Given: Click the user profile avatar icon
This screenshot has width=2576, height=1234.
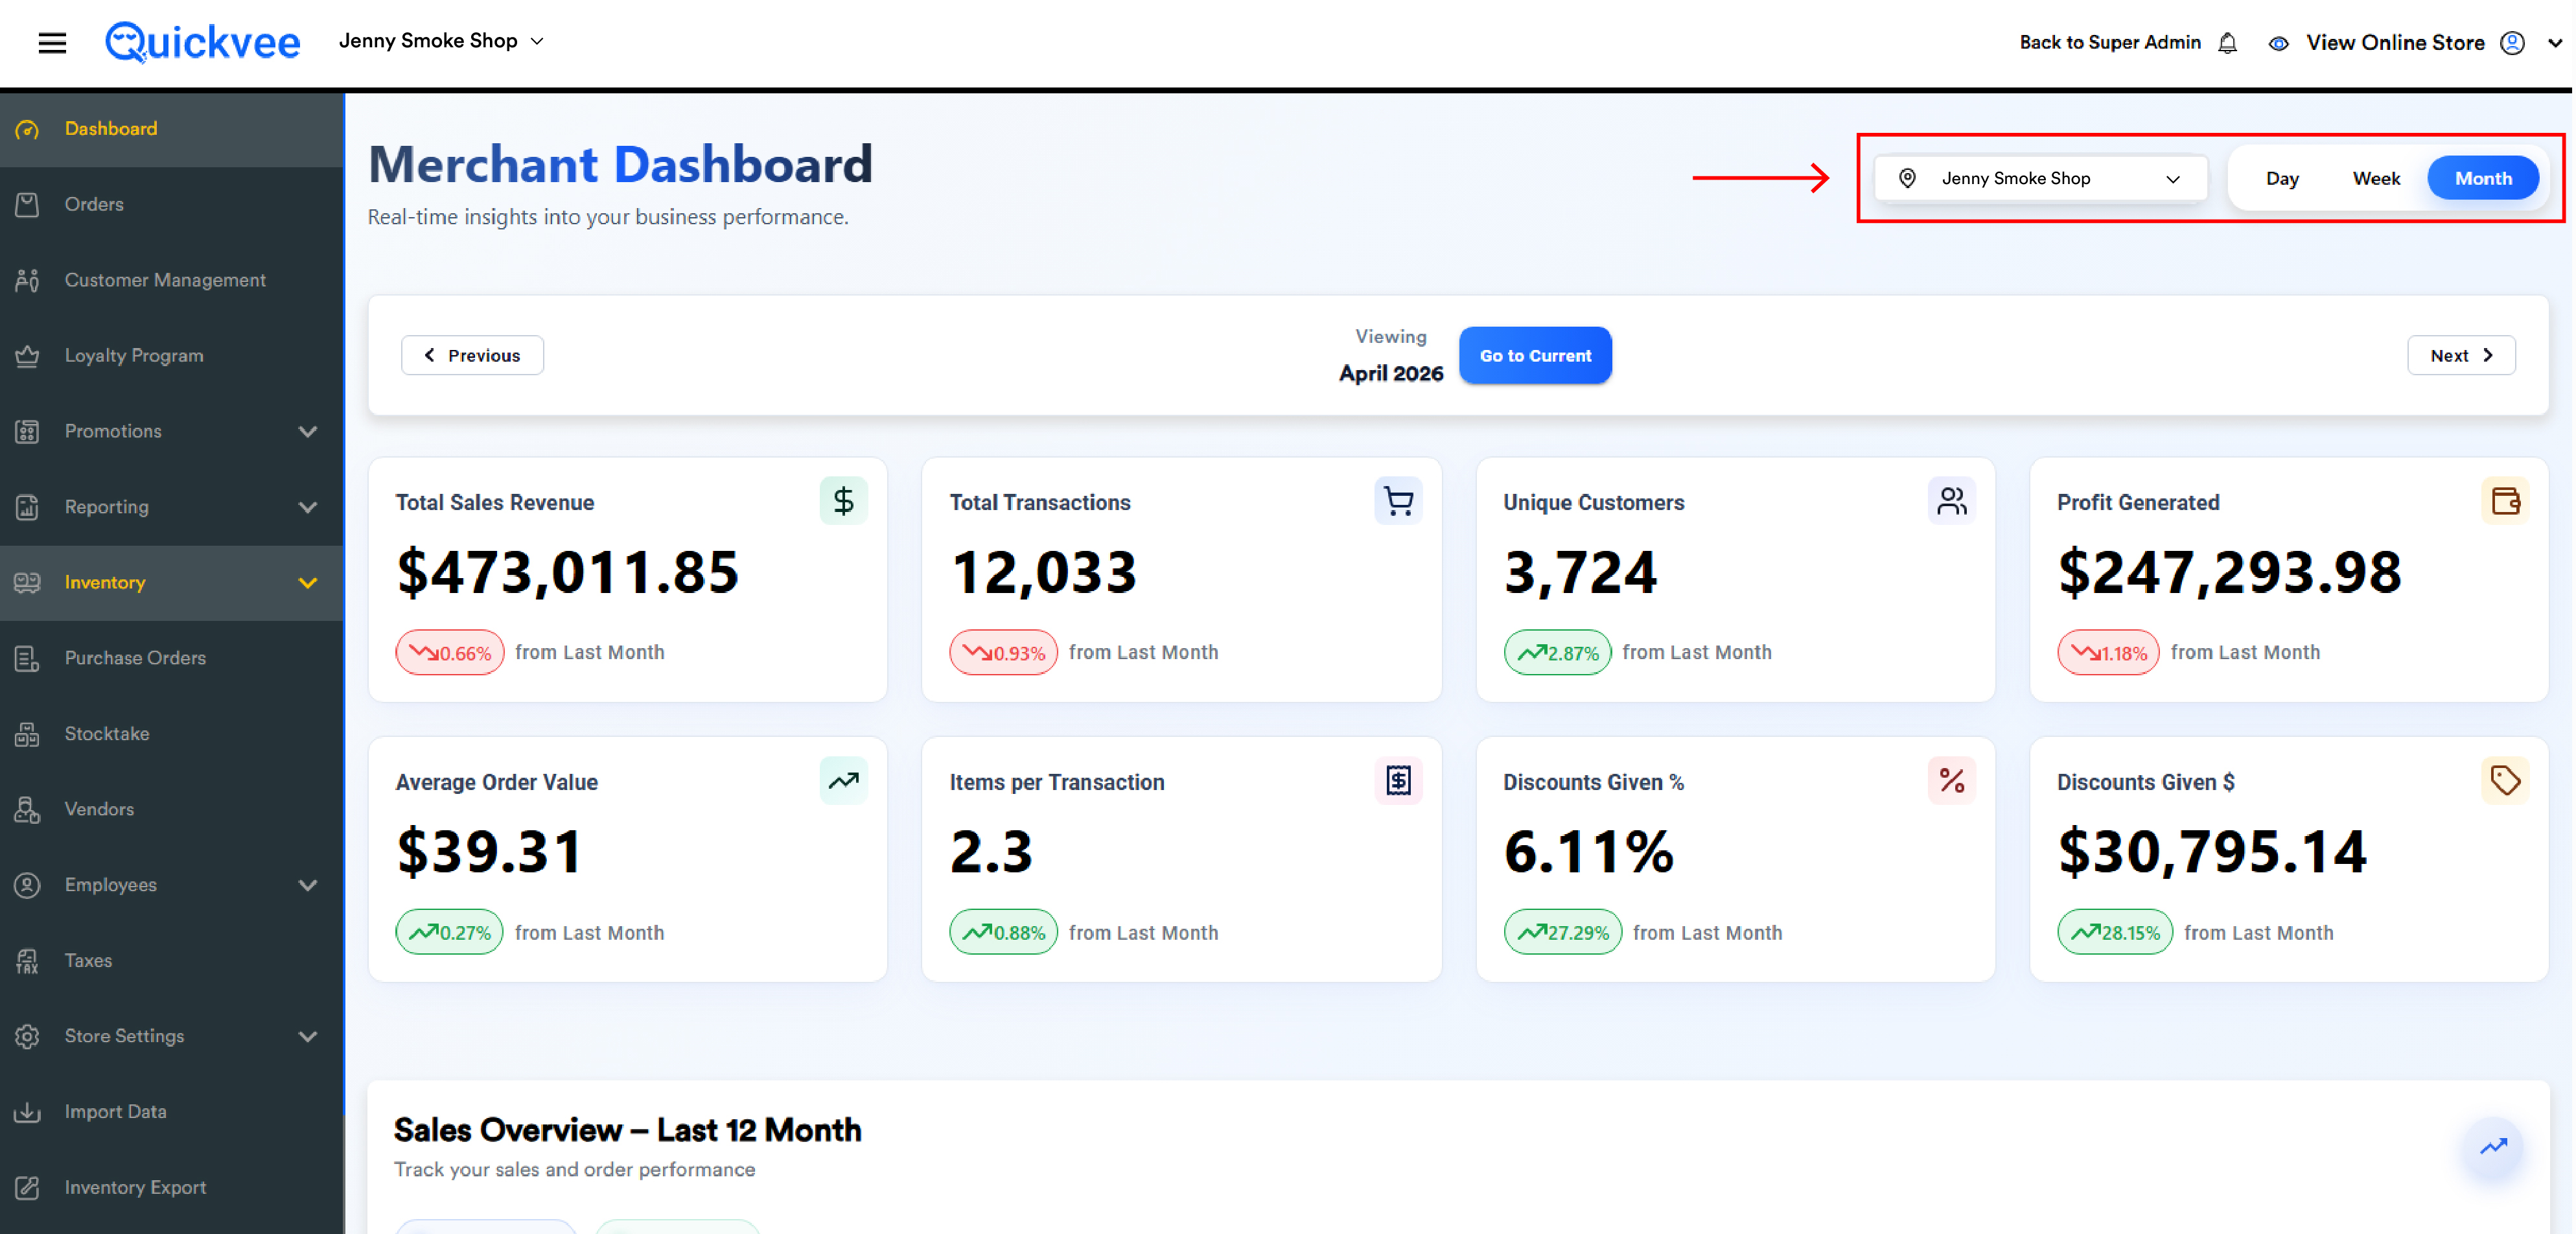Looking at the screenshot, I should tap(2512, 43).
